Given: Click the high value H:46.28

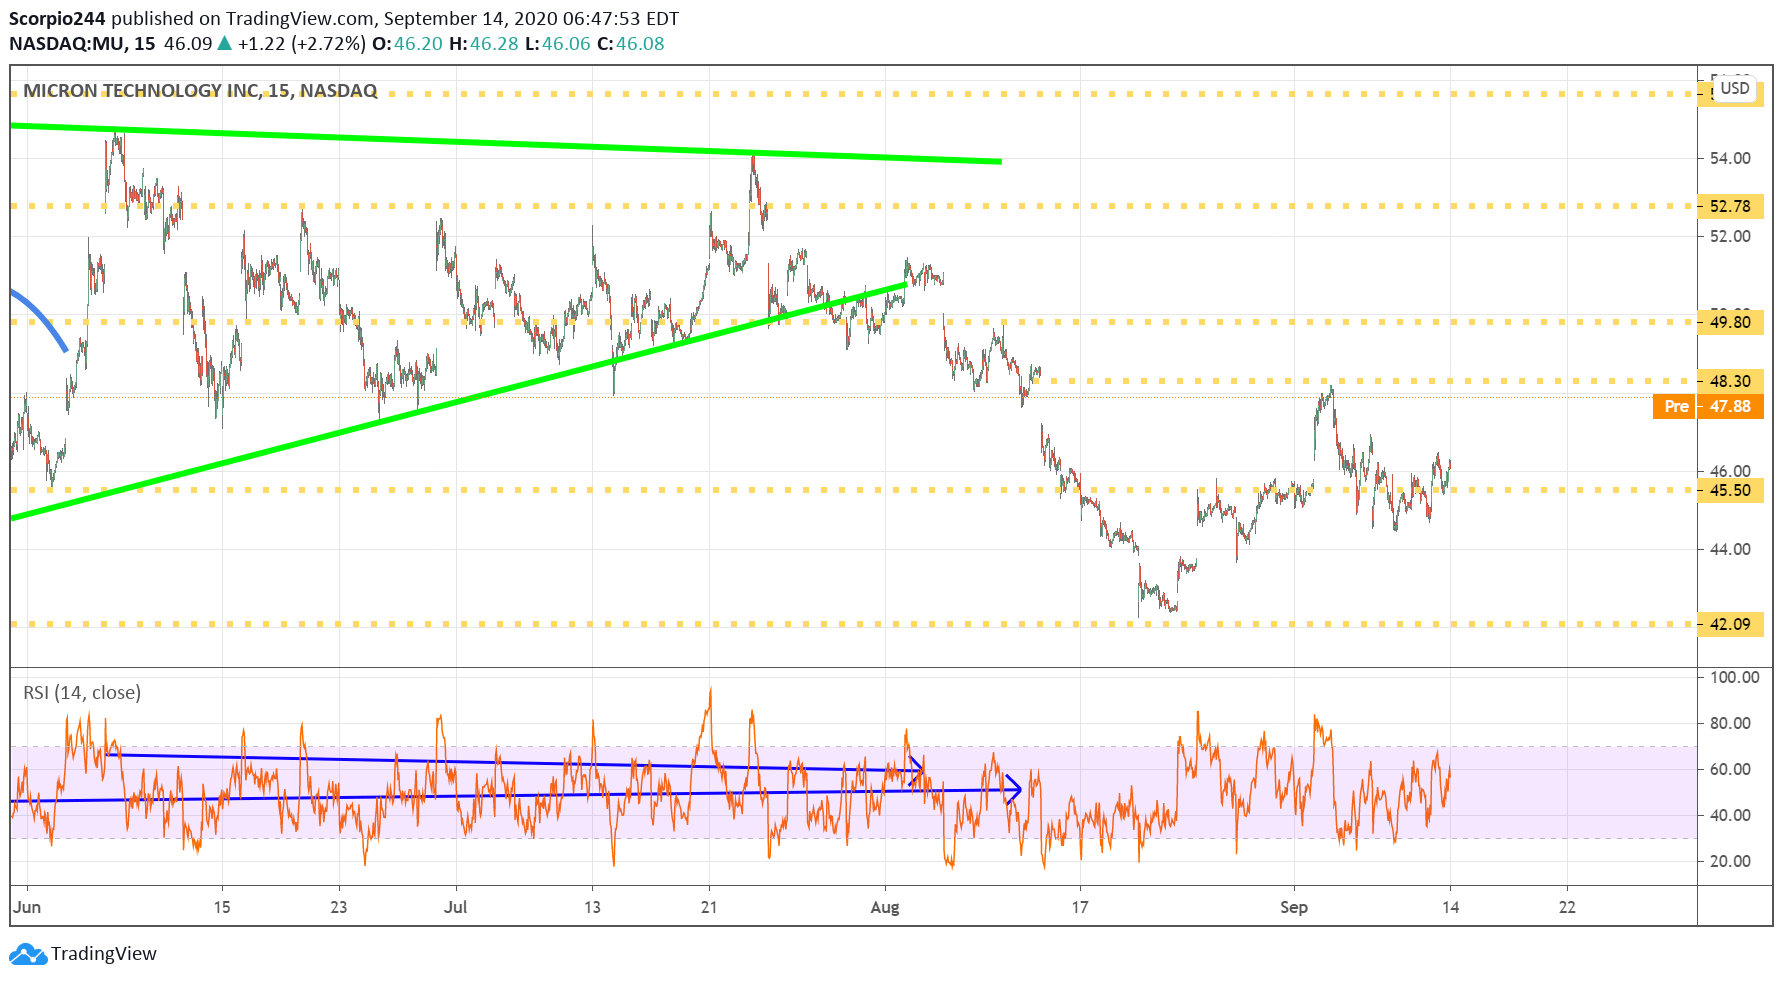Looking at the screenshot, I should point(484,44).
